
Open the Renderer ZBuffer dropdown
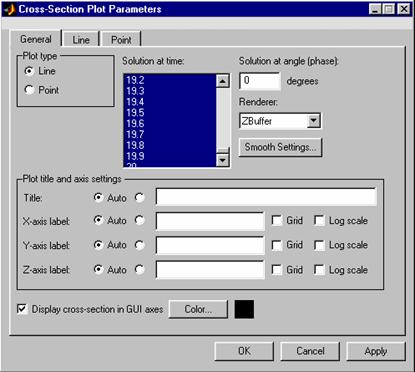314,121
